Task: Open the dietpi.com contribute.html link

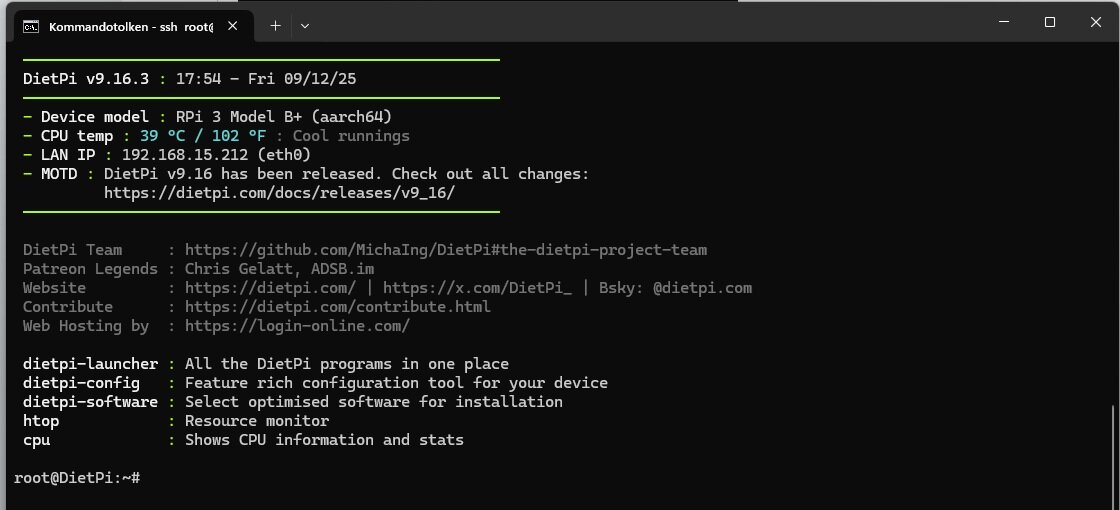Action: pyautogui.click(x=337, y=307)
